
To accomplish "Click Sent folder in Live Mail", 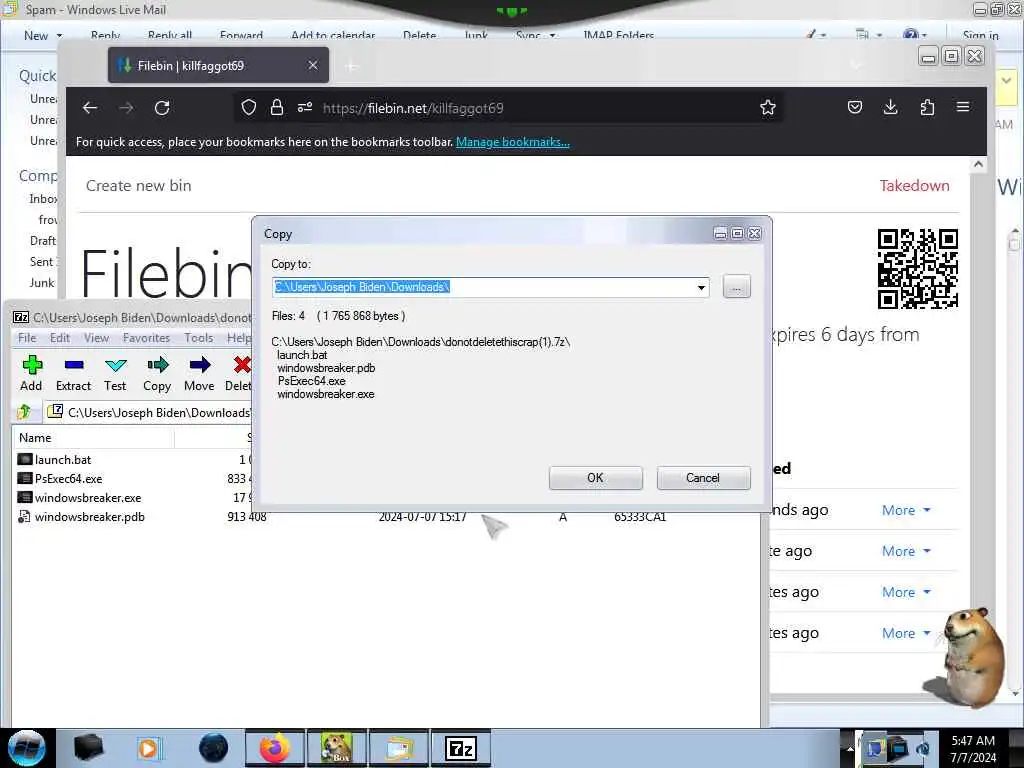I will pos(42,261).
